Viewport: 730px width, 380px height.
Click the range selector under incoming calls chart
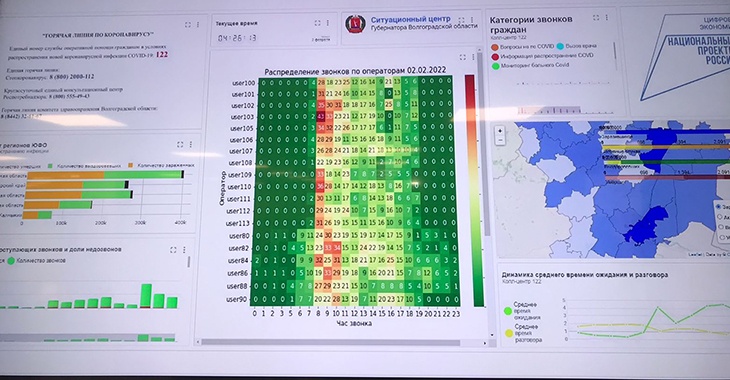tap(88, 338)
